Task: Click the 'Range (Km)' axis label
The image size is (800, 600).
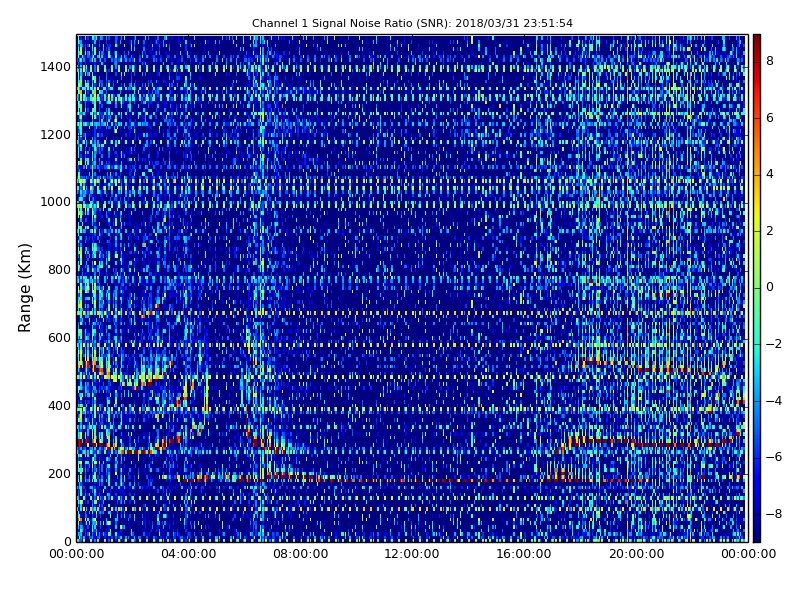Action: point(24,288)
